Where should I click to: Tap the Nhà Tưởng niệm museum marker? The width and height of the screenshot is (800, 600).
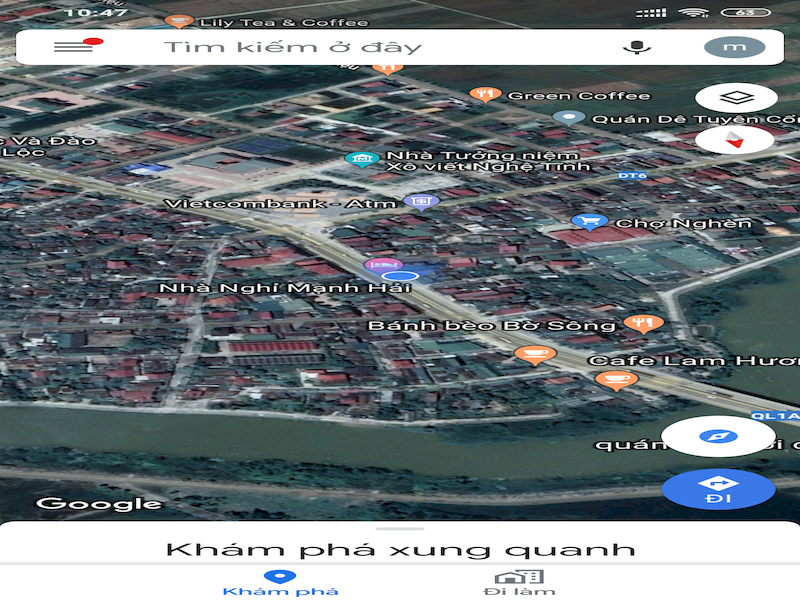click(x=359, y=160)
